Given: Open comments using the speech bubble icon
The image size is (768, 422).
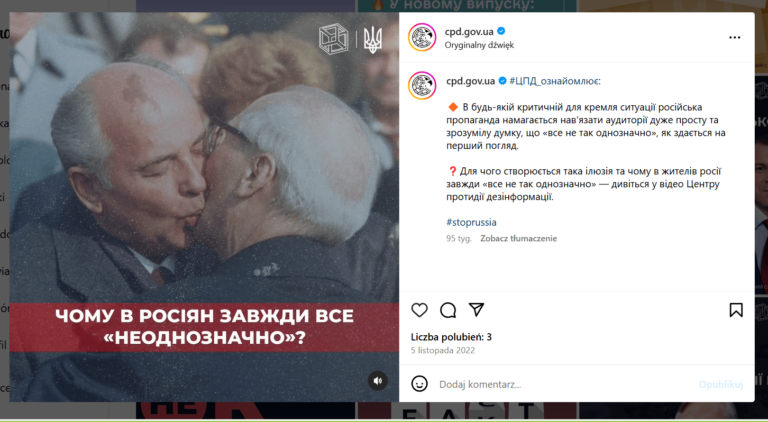Looking at the screenshot, I should (x=448, y=310).
